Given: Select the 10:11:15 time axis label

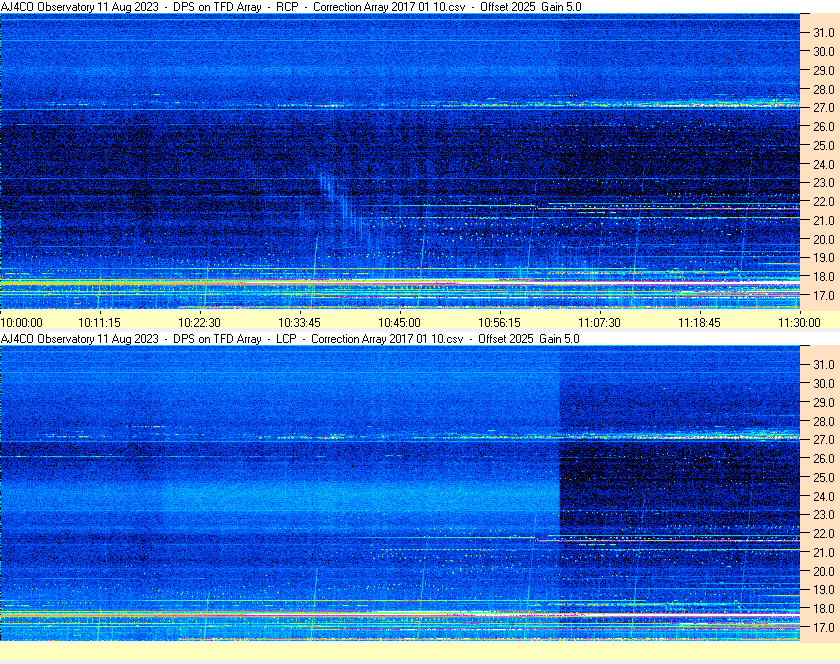Looking at the screenshot, I should [x=100, y=323].
